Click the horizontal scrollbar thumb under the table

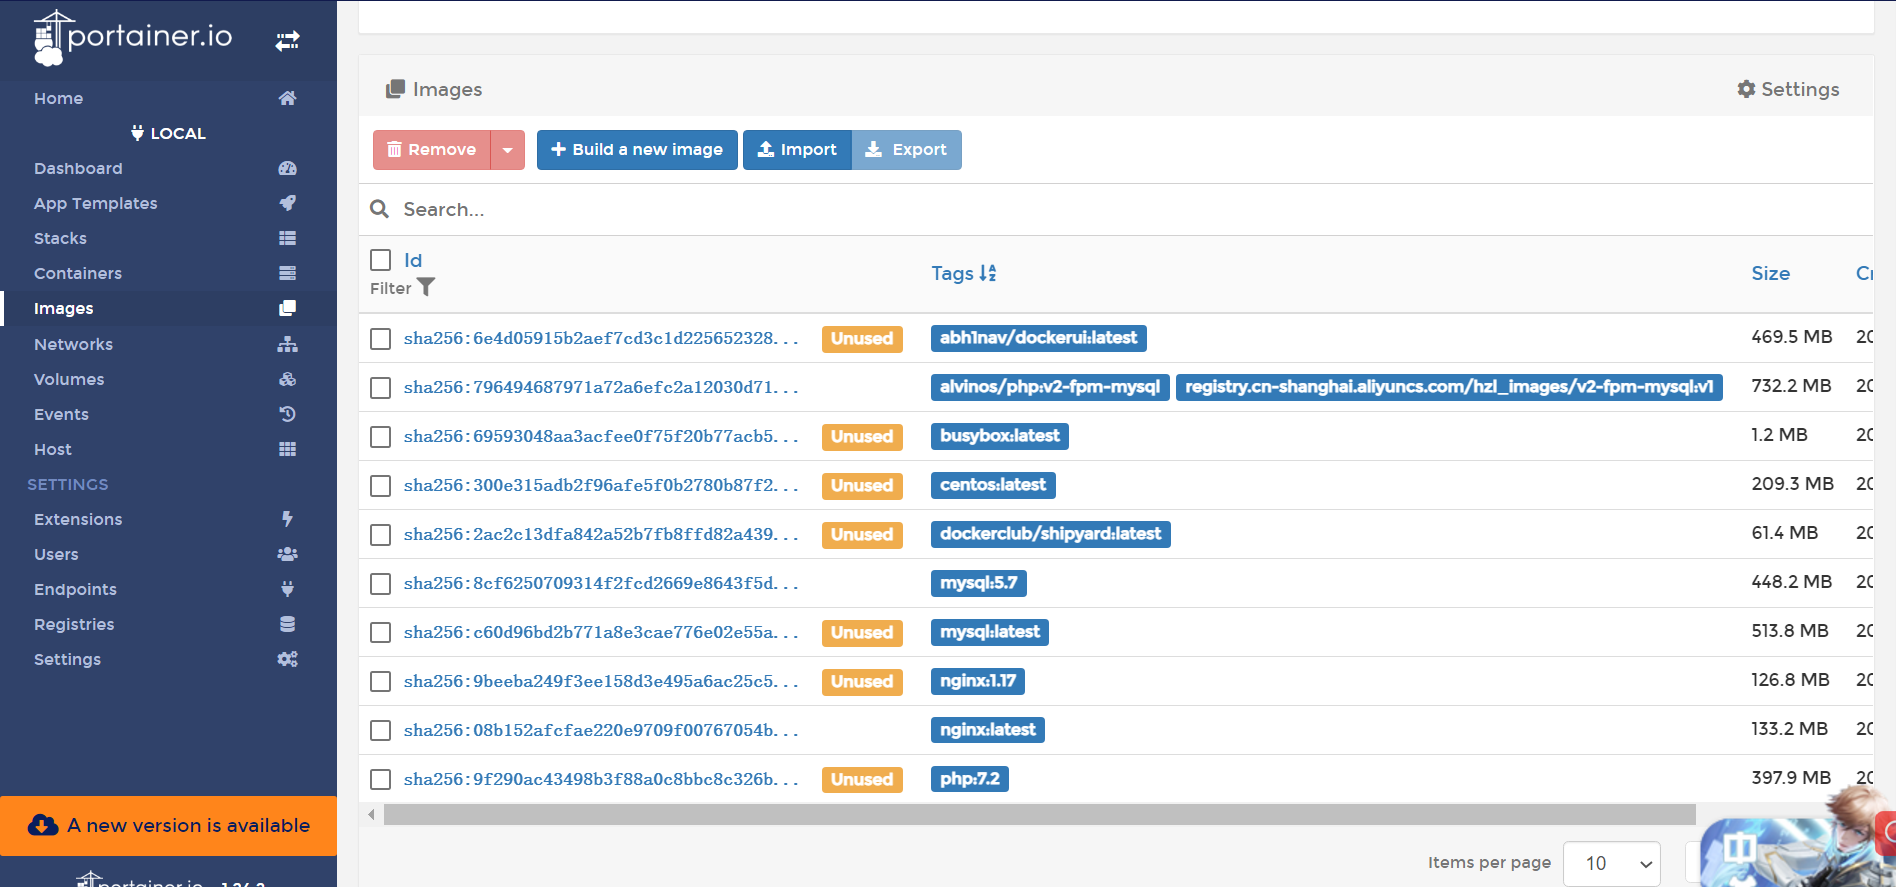click(x=1040, y=815)
